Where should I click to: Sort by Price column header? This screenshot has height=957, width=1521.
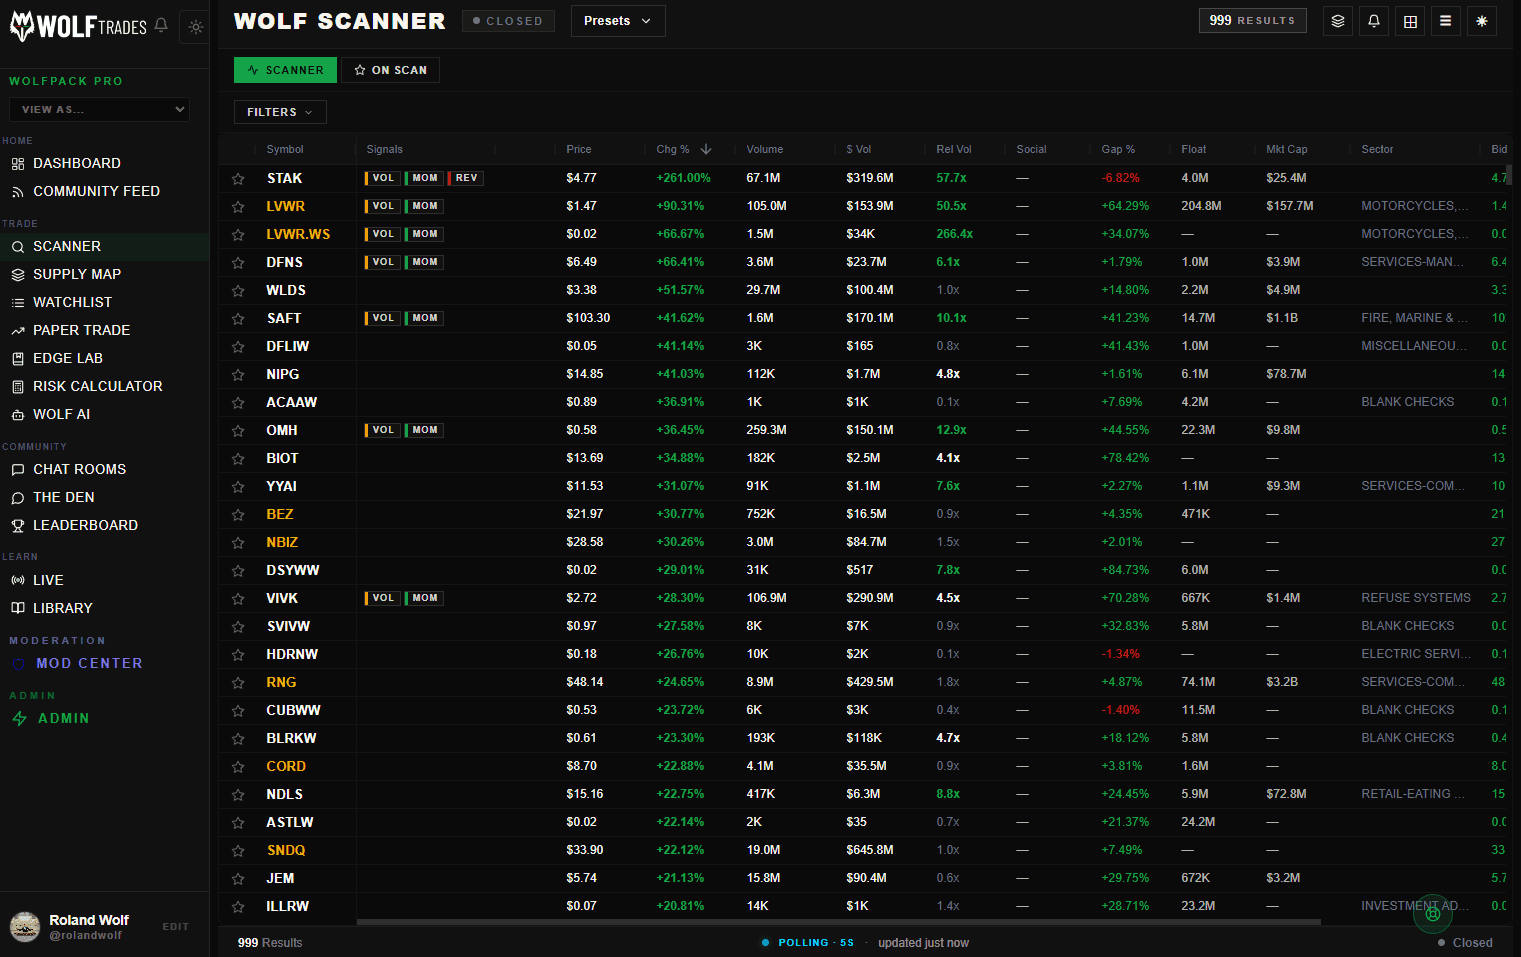point(579,149)
